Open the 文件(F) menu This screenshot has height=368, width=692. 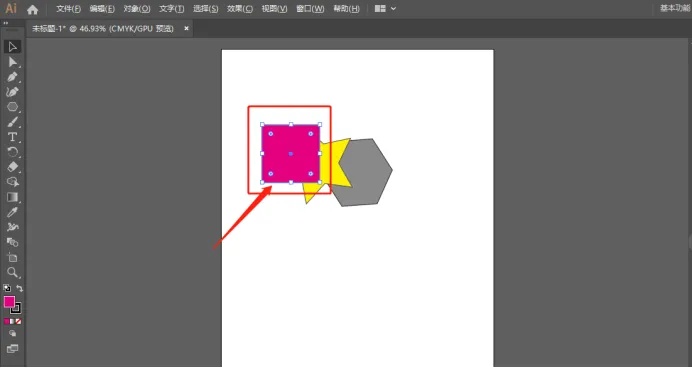pos(69,9)
